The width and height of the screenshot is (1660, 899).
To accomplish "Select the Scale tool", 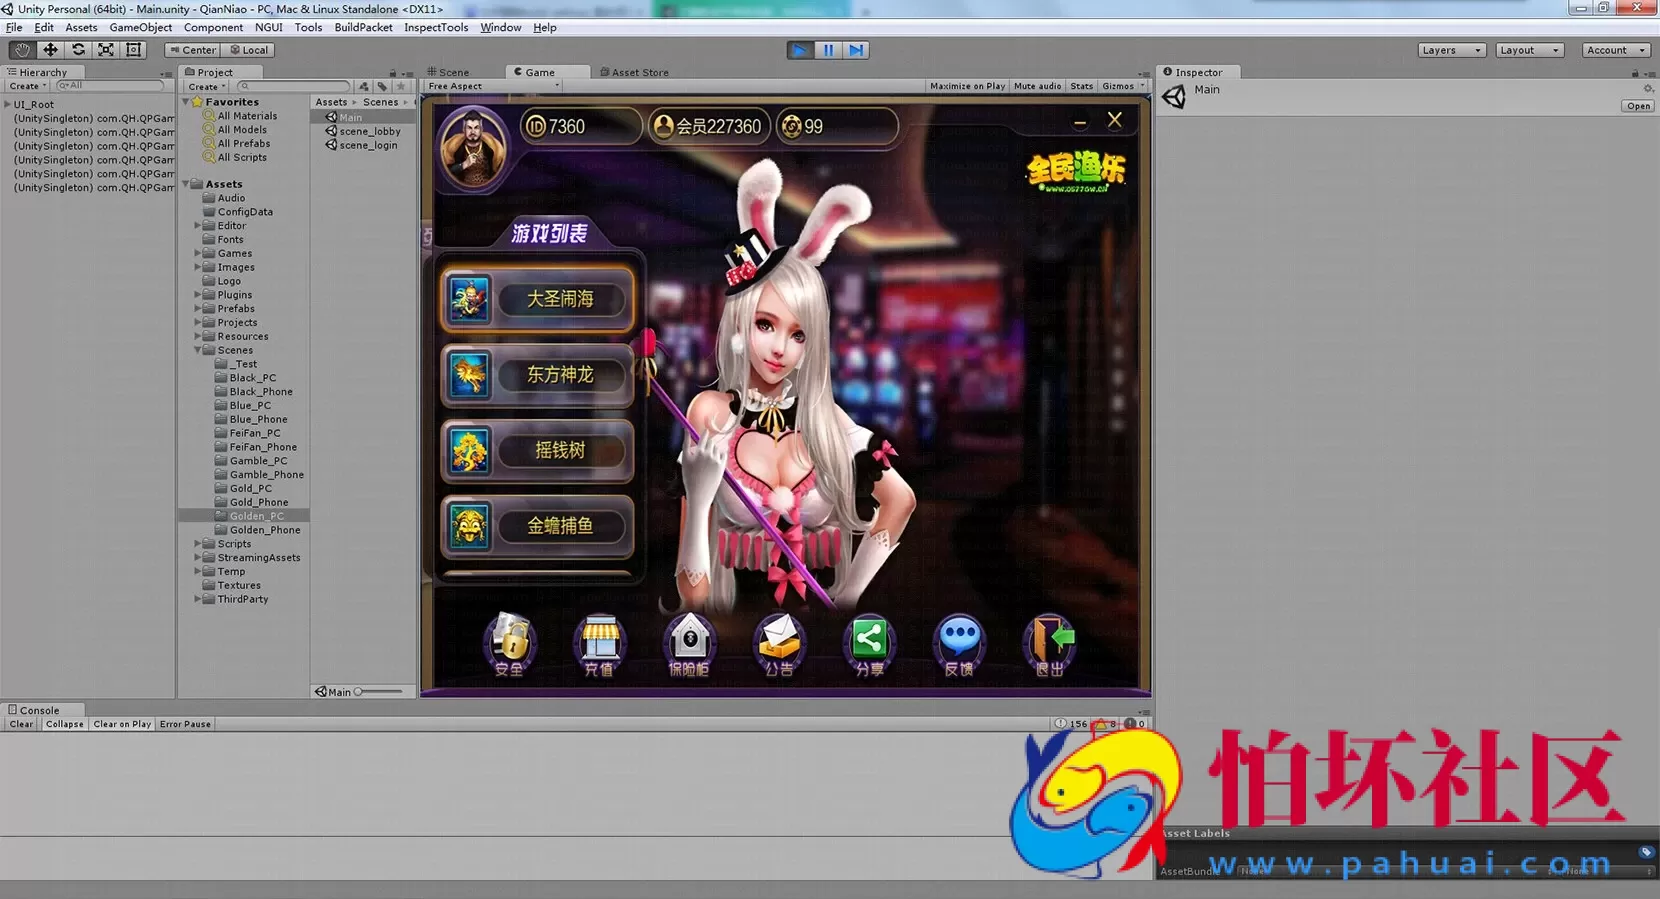I will tap(106, 50).
